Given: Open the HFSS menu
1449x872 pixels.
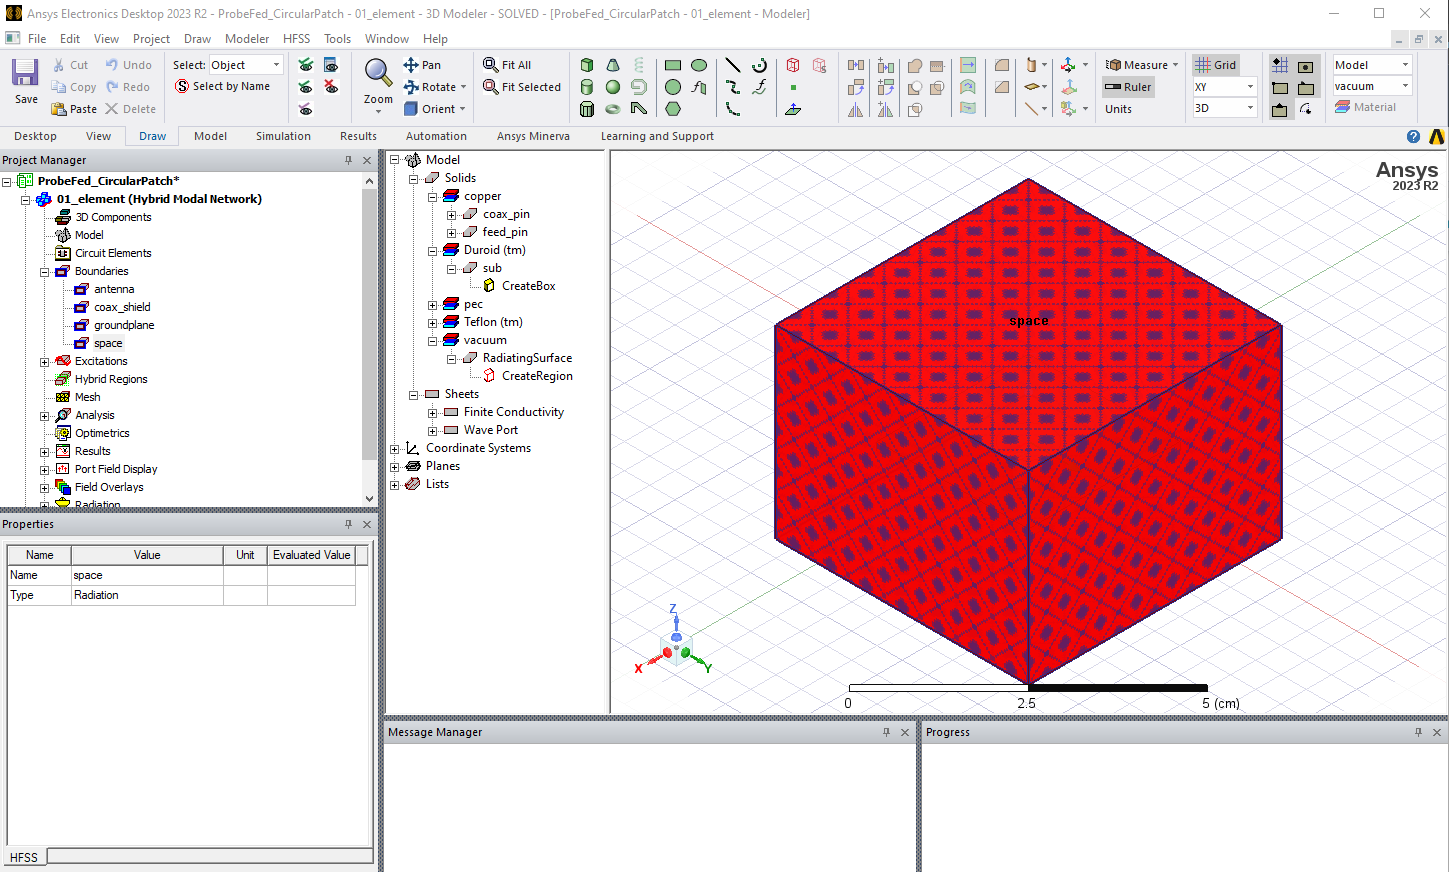Looking at the screenshot, I should (x=296, y=38).
